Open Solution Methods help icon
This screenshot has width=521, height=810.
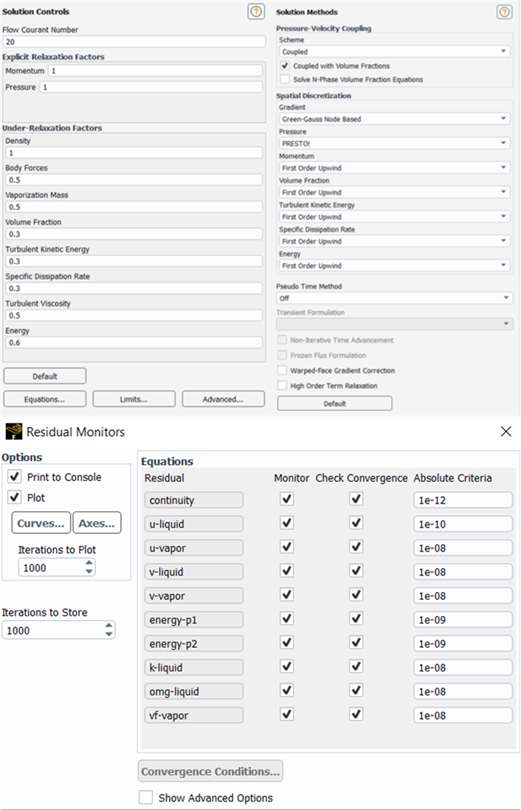tap(504, 12)
